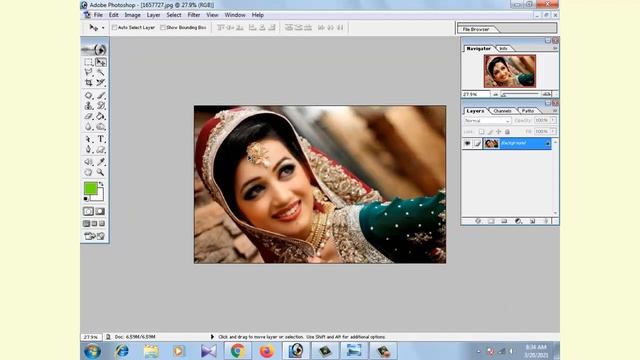Select the Zoom tool
640x360 pixels.
pos(100,172)
